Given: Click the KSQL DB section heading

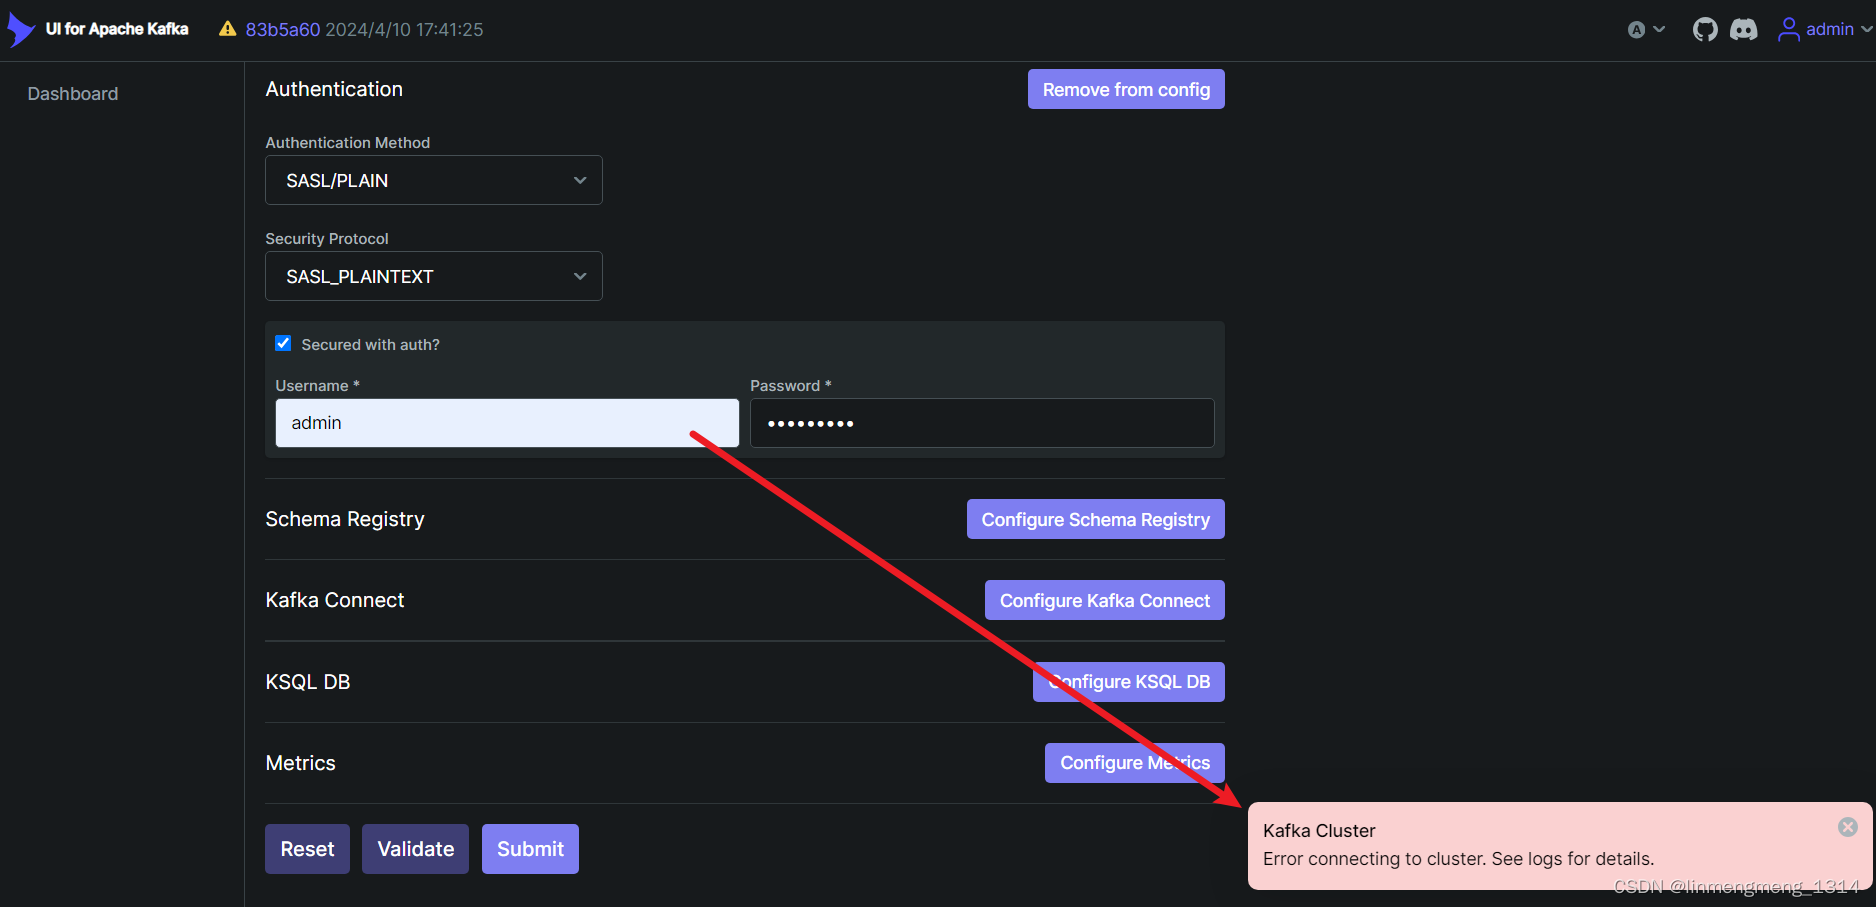Looking at the screenshot, I should click(x=308, y=682).
